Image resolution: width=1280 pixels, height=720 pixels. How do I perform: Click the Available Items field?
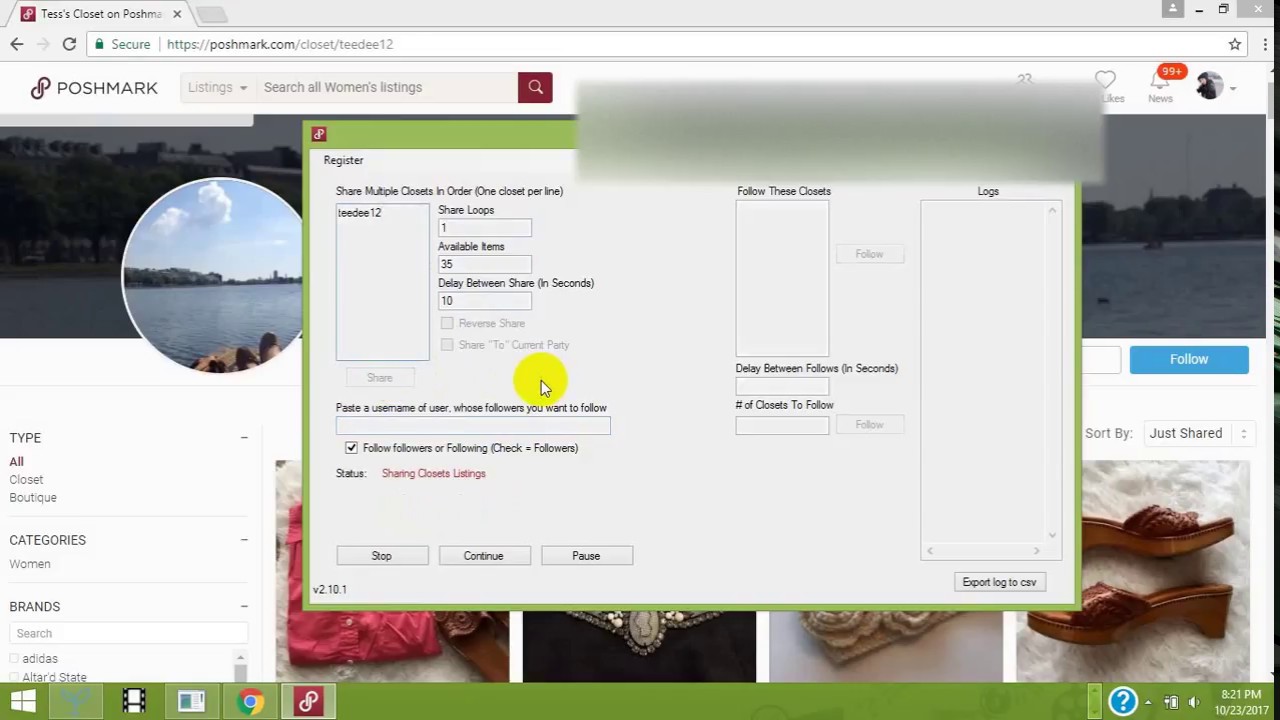484,264
